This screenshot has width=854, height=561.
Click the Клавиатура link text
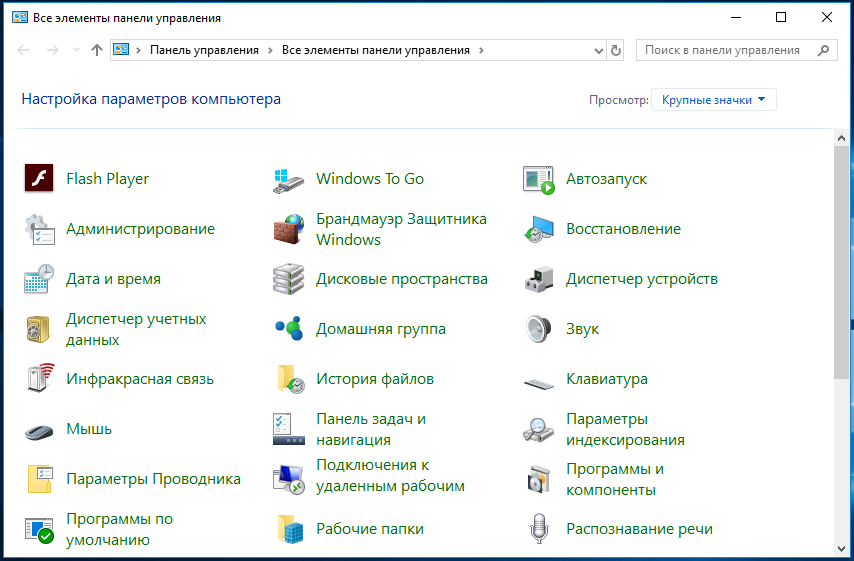click(x=607, y=379)
